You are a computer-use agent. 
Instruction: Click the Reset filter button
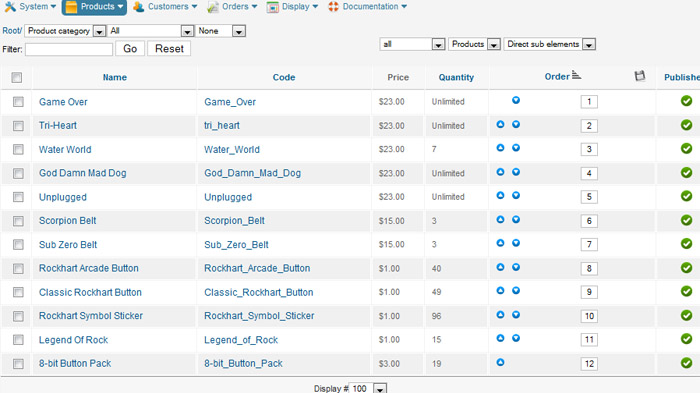[x=169, y=49]
